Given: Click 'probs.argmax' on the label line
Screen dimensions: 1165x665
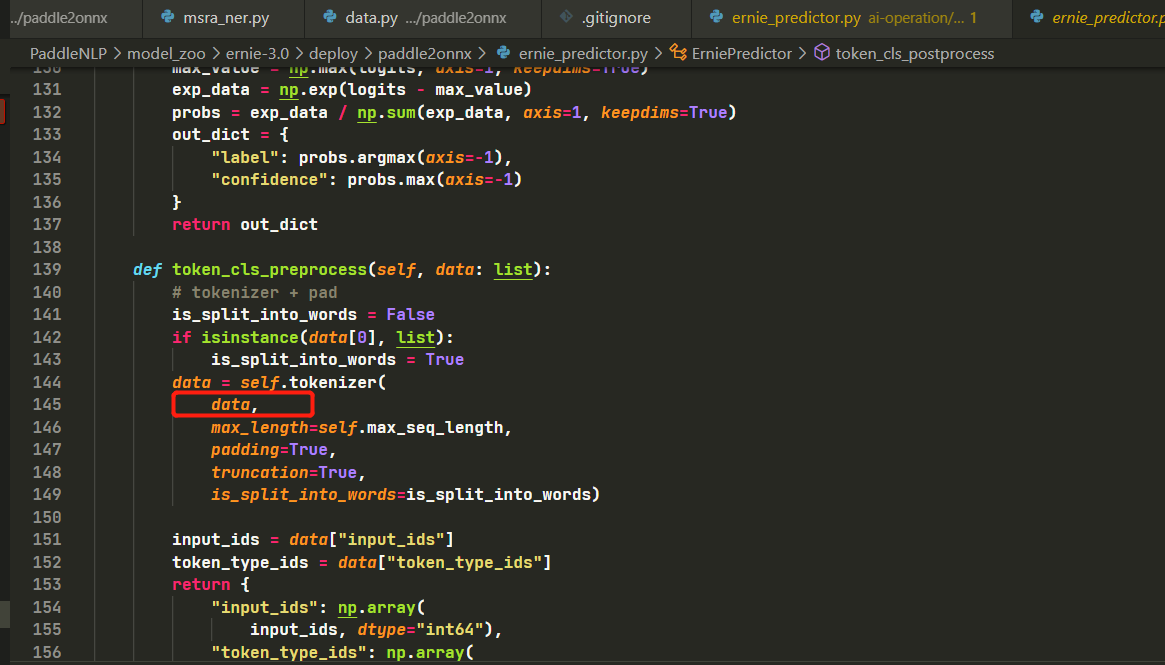Looking at the screenshot, I should point(357,158).
